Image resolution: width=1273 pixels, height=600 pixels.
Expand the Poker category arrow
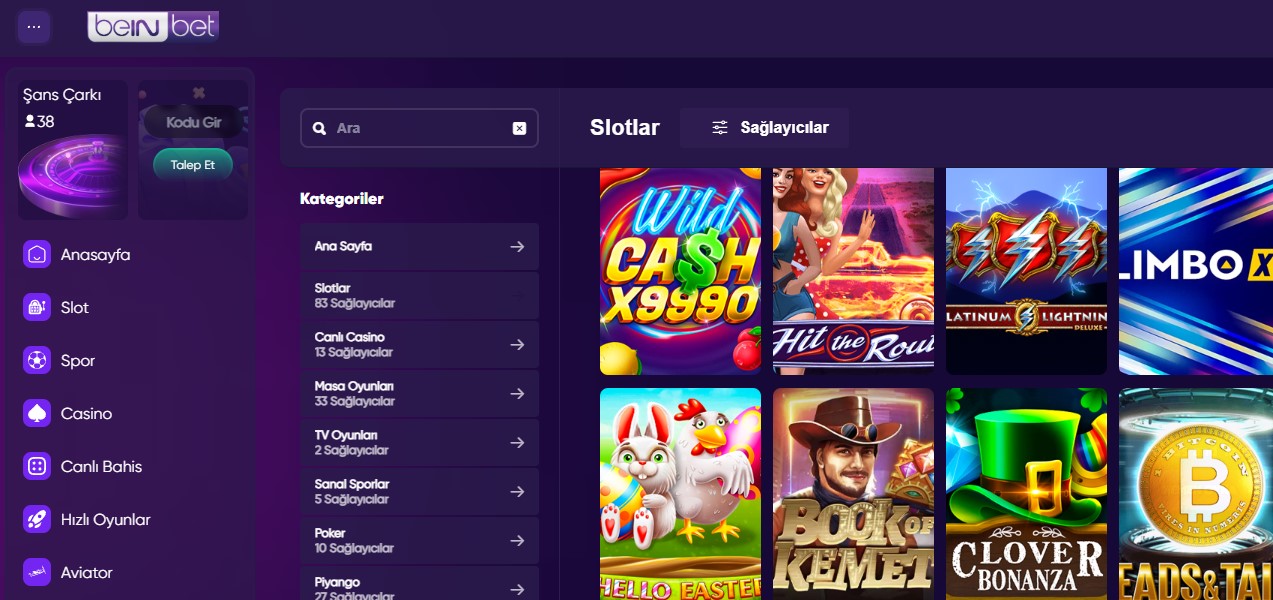coord(518,540)
